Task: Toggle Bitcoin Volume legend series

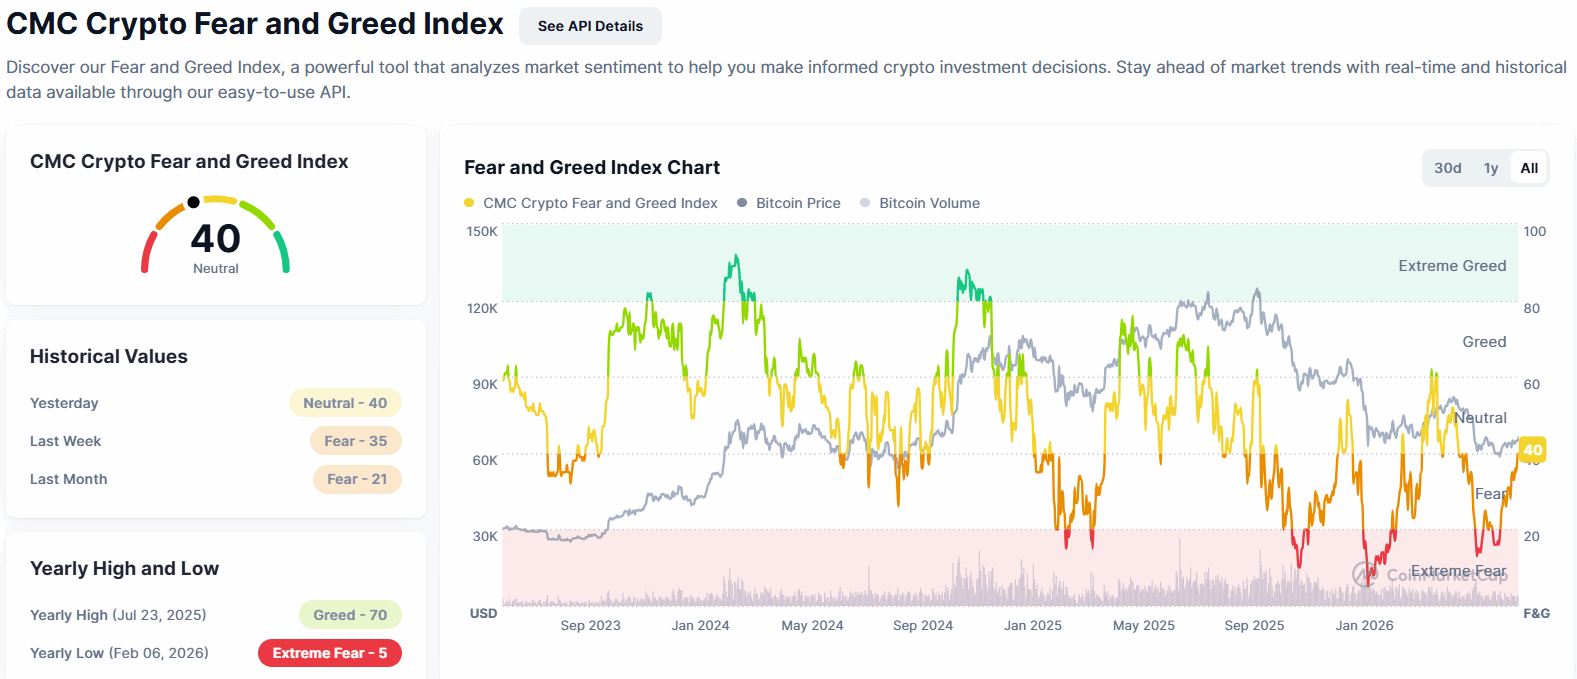Action: point(920,203)
